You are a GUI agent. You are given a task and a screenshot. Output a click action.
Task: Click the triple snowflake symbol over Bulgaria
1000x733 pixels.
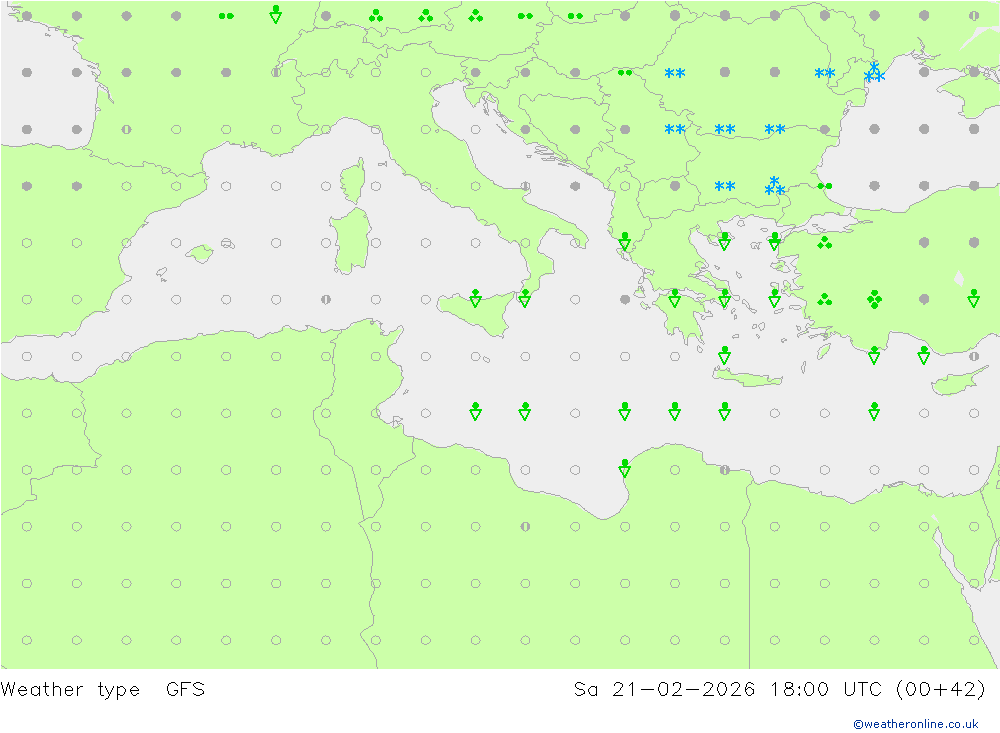coord(774,186)
